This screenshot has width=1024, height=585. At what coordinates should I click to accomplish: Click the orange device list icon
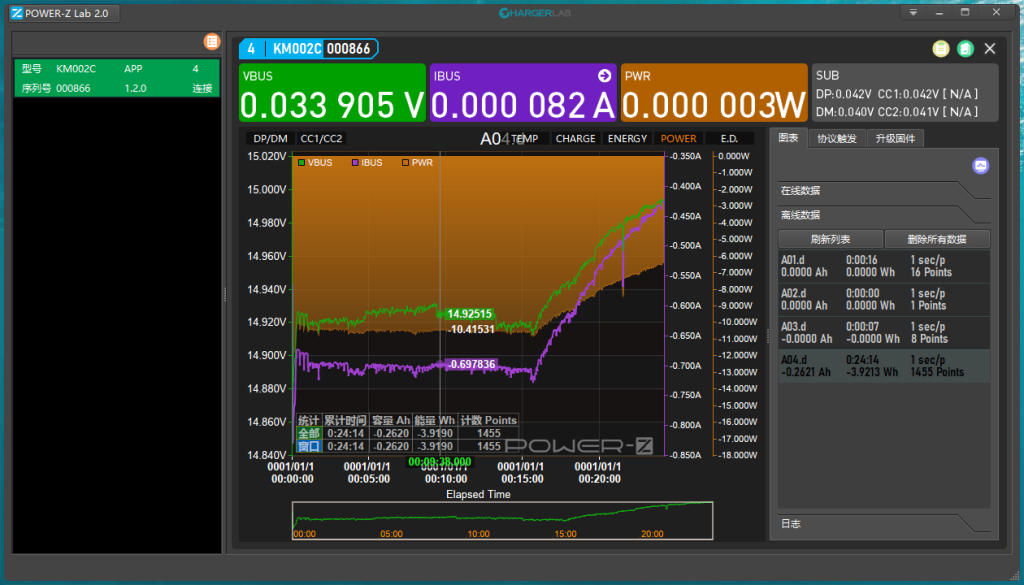(x=212, y=42)
